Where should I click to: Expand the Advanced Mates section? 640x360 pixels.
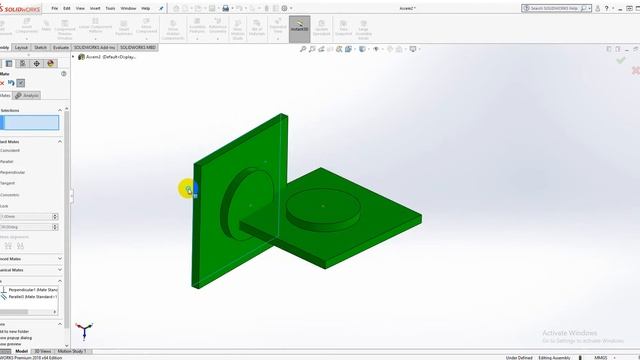(x=60, y=259)
